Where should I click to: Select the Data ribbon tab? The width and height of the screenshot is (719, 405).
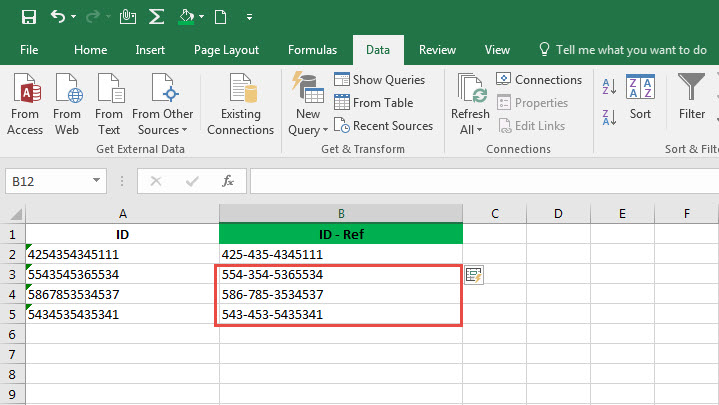[378, 50]
